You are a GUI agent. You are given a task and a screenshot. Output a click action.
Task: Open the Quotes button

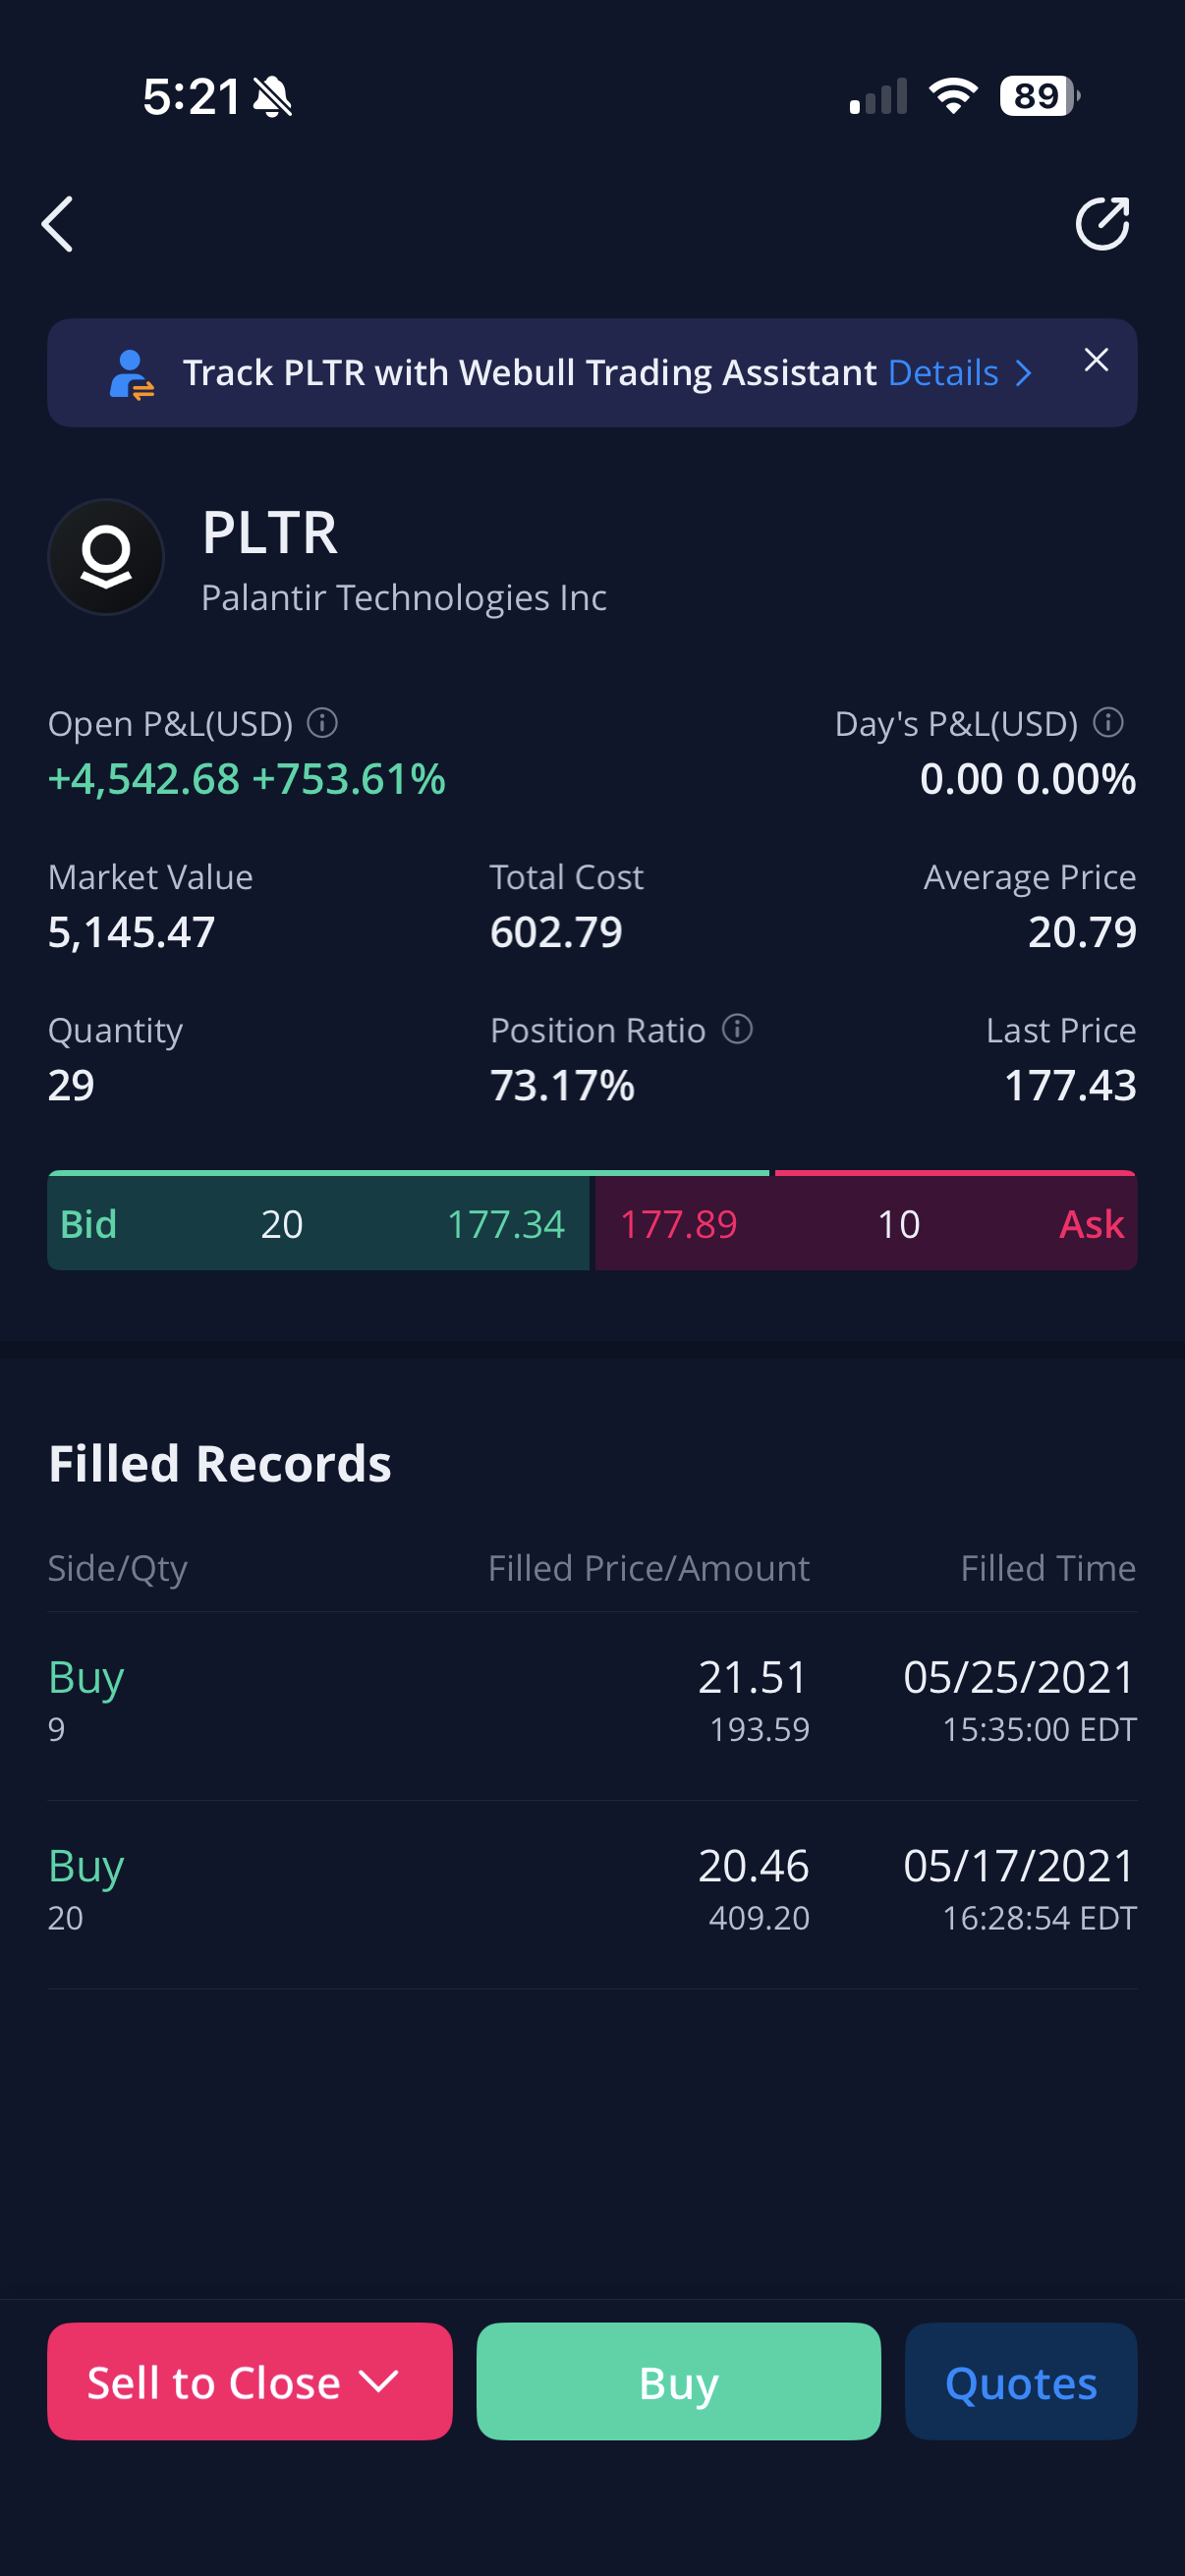click(x=1020, y=2381)
